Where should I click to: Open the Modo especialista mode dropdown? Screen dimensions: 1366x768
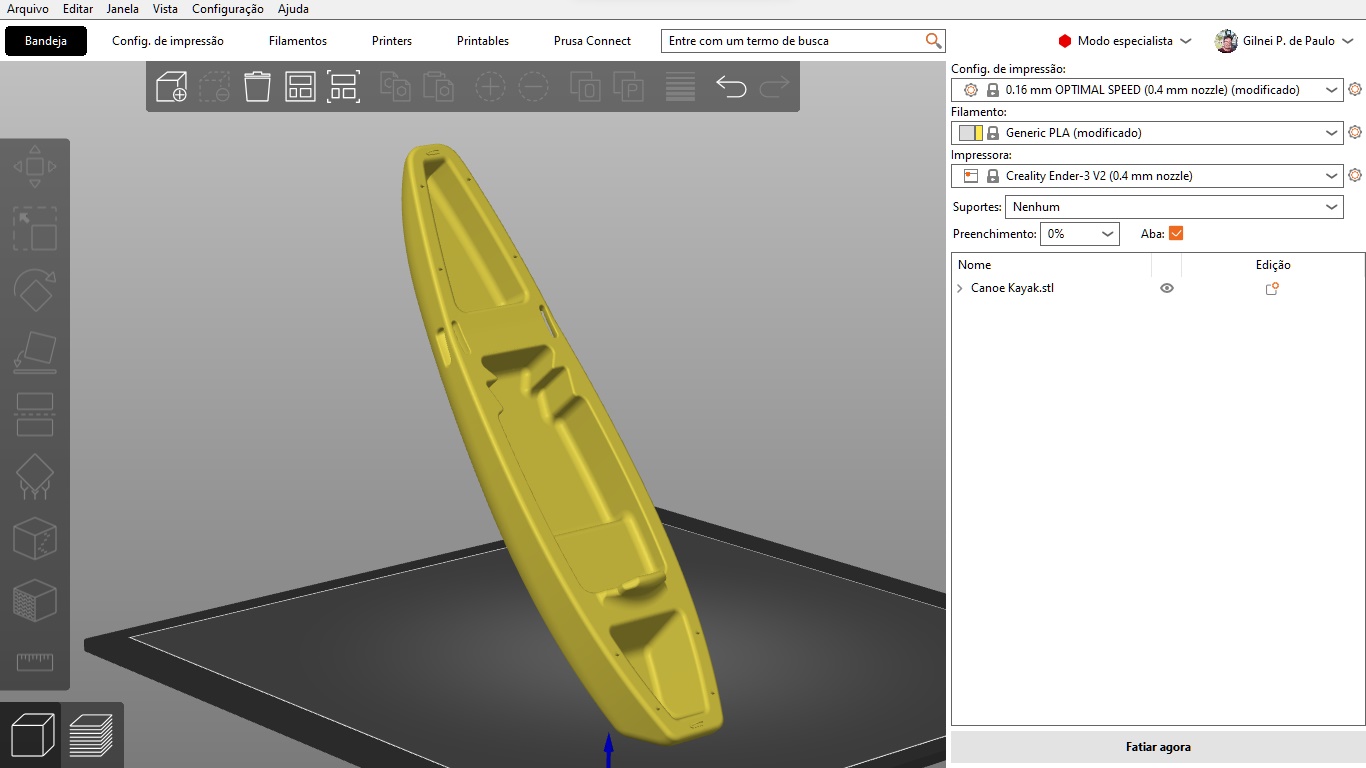tap(1125, 41)
